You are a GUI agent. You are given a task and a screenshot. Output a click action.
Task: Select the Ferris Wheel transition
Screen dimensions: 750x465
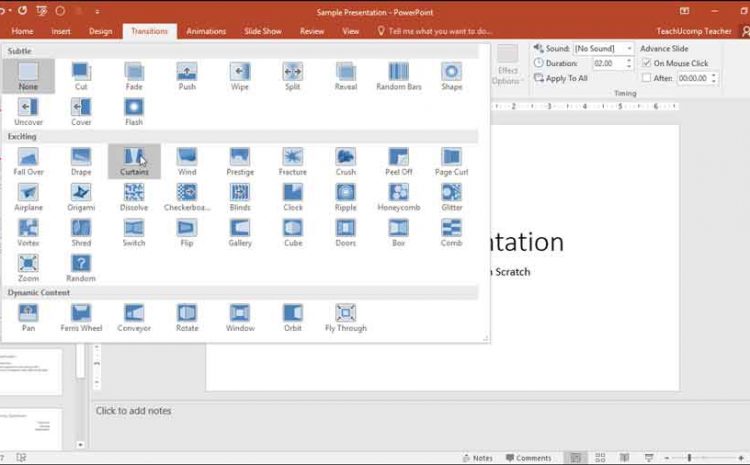(81, 317)
